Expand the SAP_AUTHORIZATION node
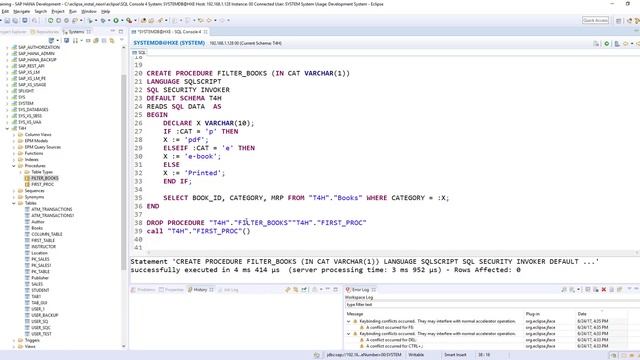 pos(7,47)
